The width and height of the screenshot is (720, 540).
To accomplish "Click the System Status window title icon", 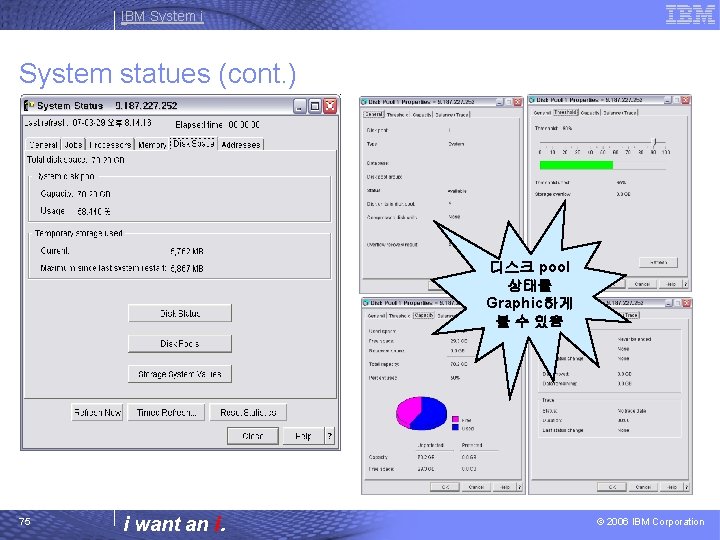I will tap(29, 106).
